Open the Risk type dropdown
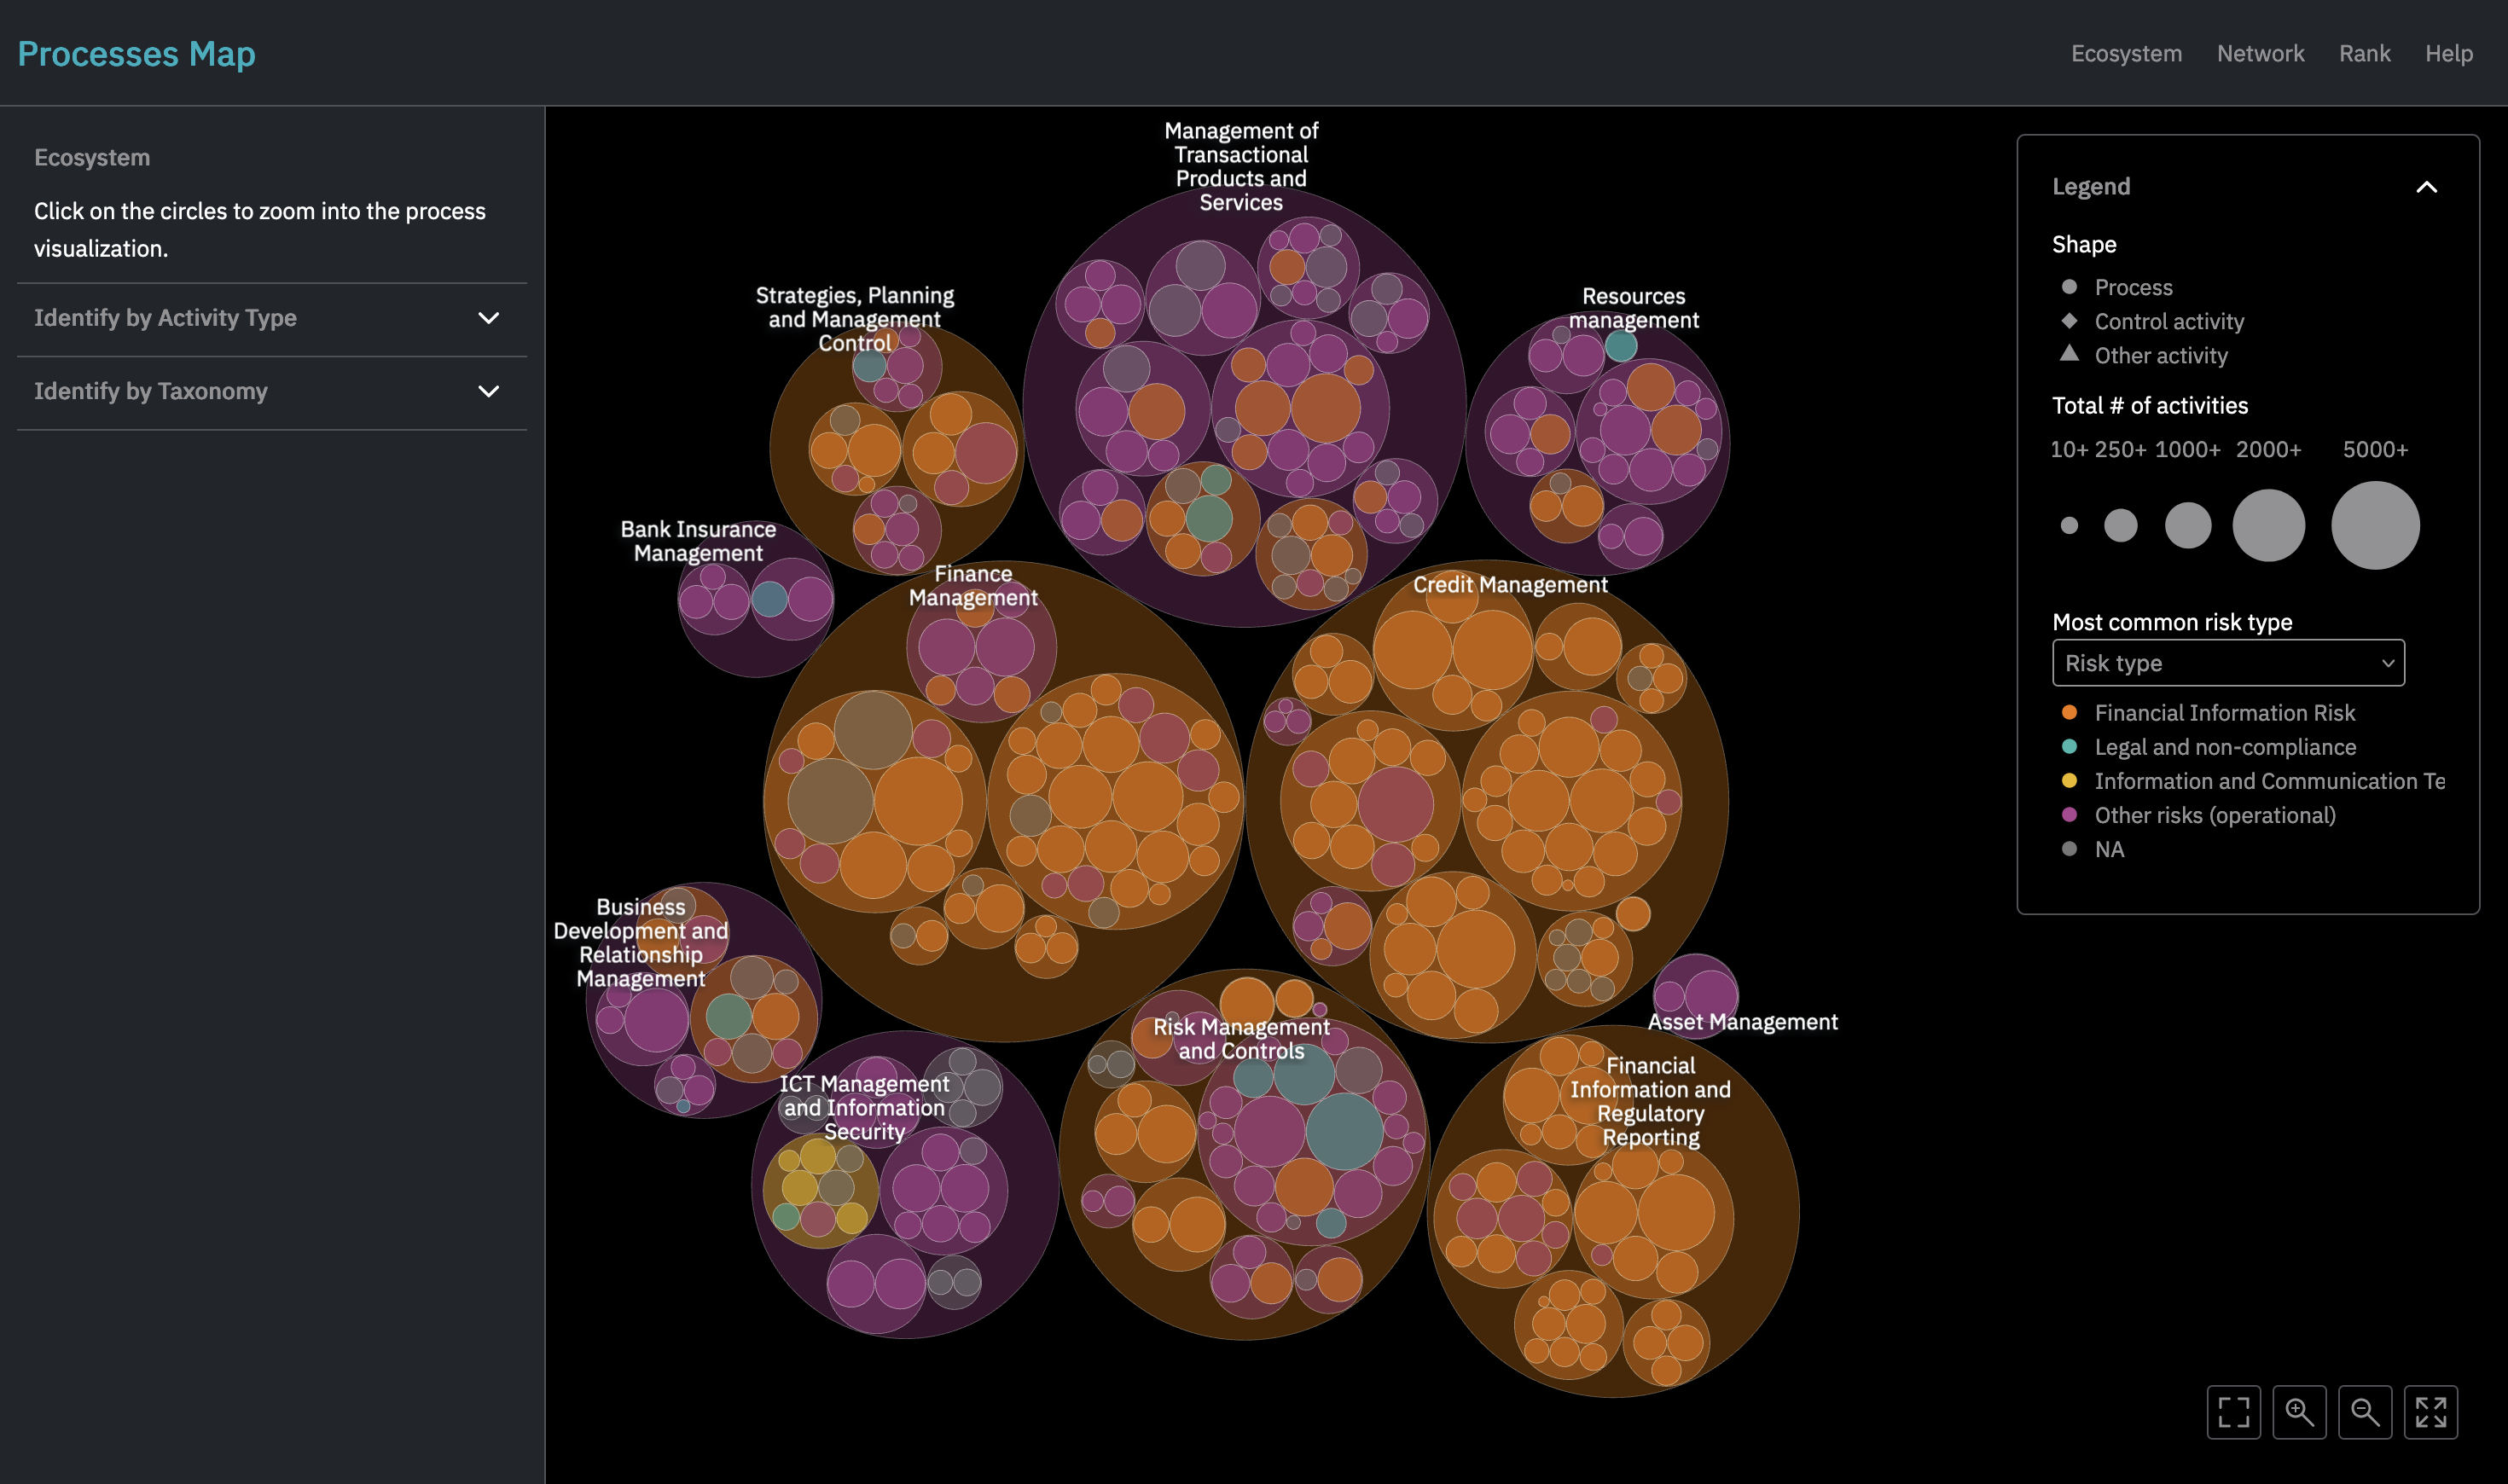This screenshot has height=1484, width=2508. [2227, 663]
